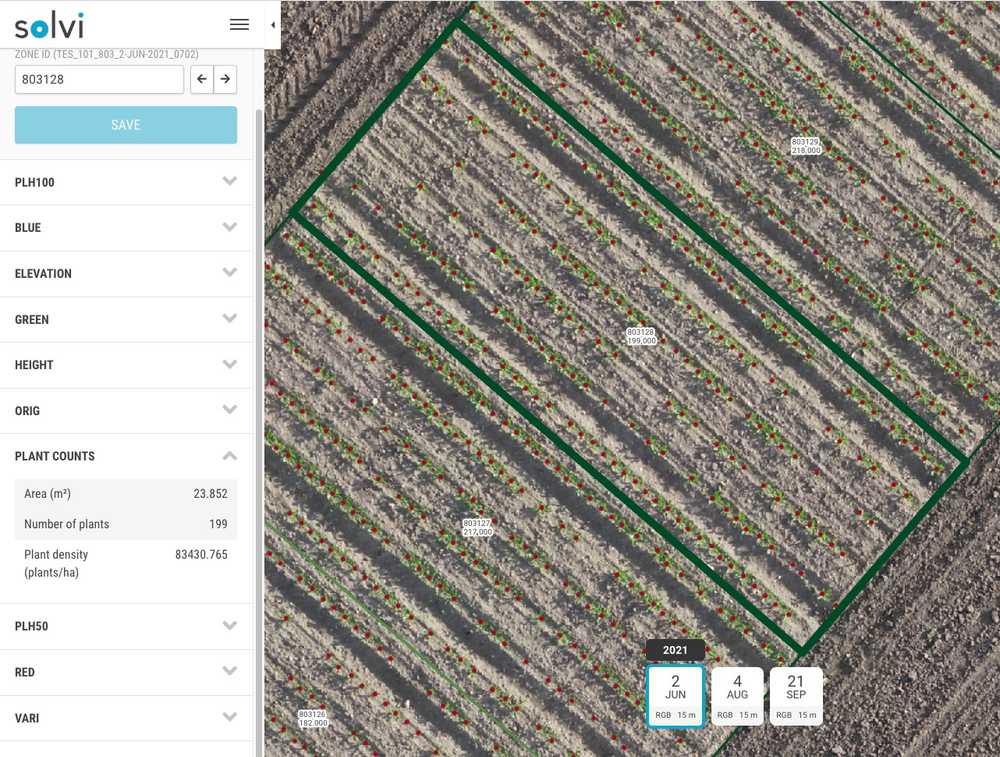Go to the previous zone with the left arrow
This screenshot has height=757, width=1000.
[202, 79]
